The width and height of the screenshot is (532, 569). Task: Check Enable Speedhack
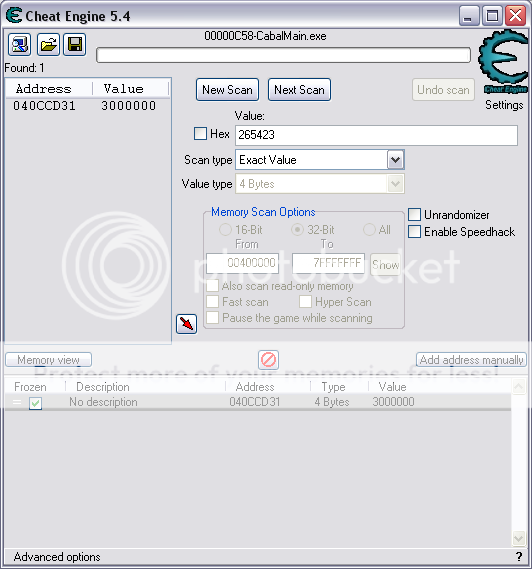pos(414,232)
